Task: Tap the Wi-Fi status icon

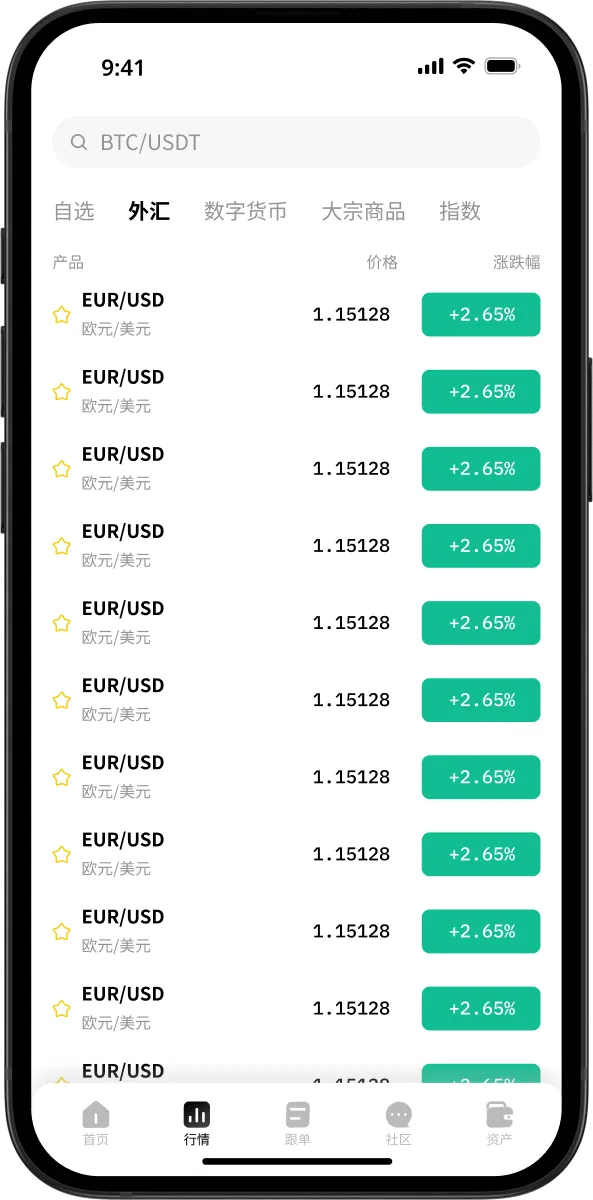Action: pyautogui.click(x=463, y=66)
